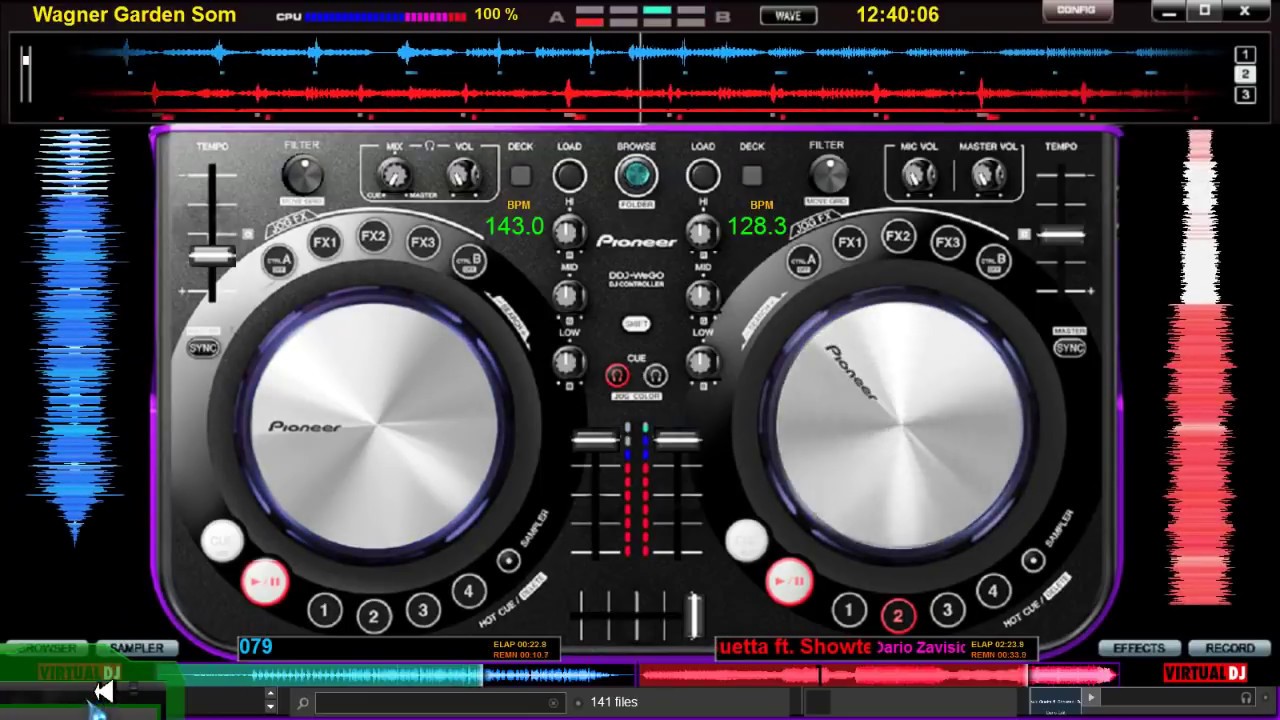Click right deck Play/Pause button
Viewport: 1280px width, 720px height.
(x=790, y=581)
